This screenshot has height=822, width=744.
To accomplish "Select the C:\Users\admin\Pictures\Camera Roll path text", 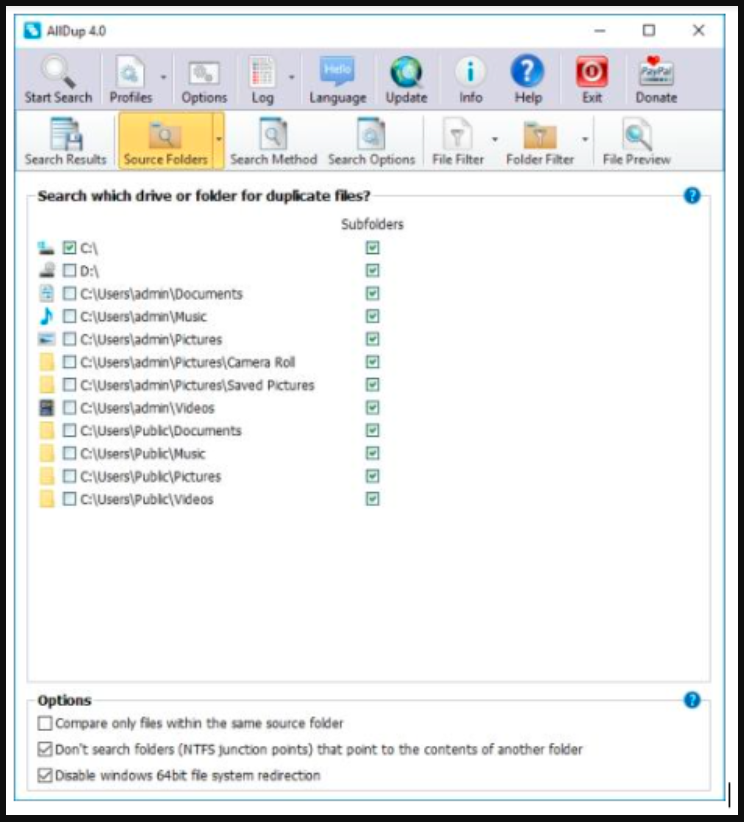I will [187, 362].
